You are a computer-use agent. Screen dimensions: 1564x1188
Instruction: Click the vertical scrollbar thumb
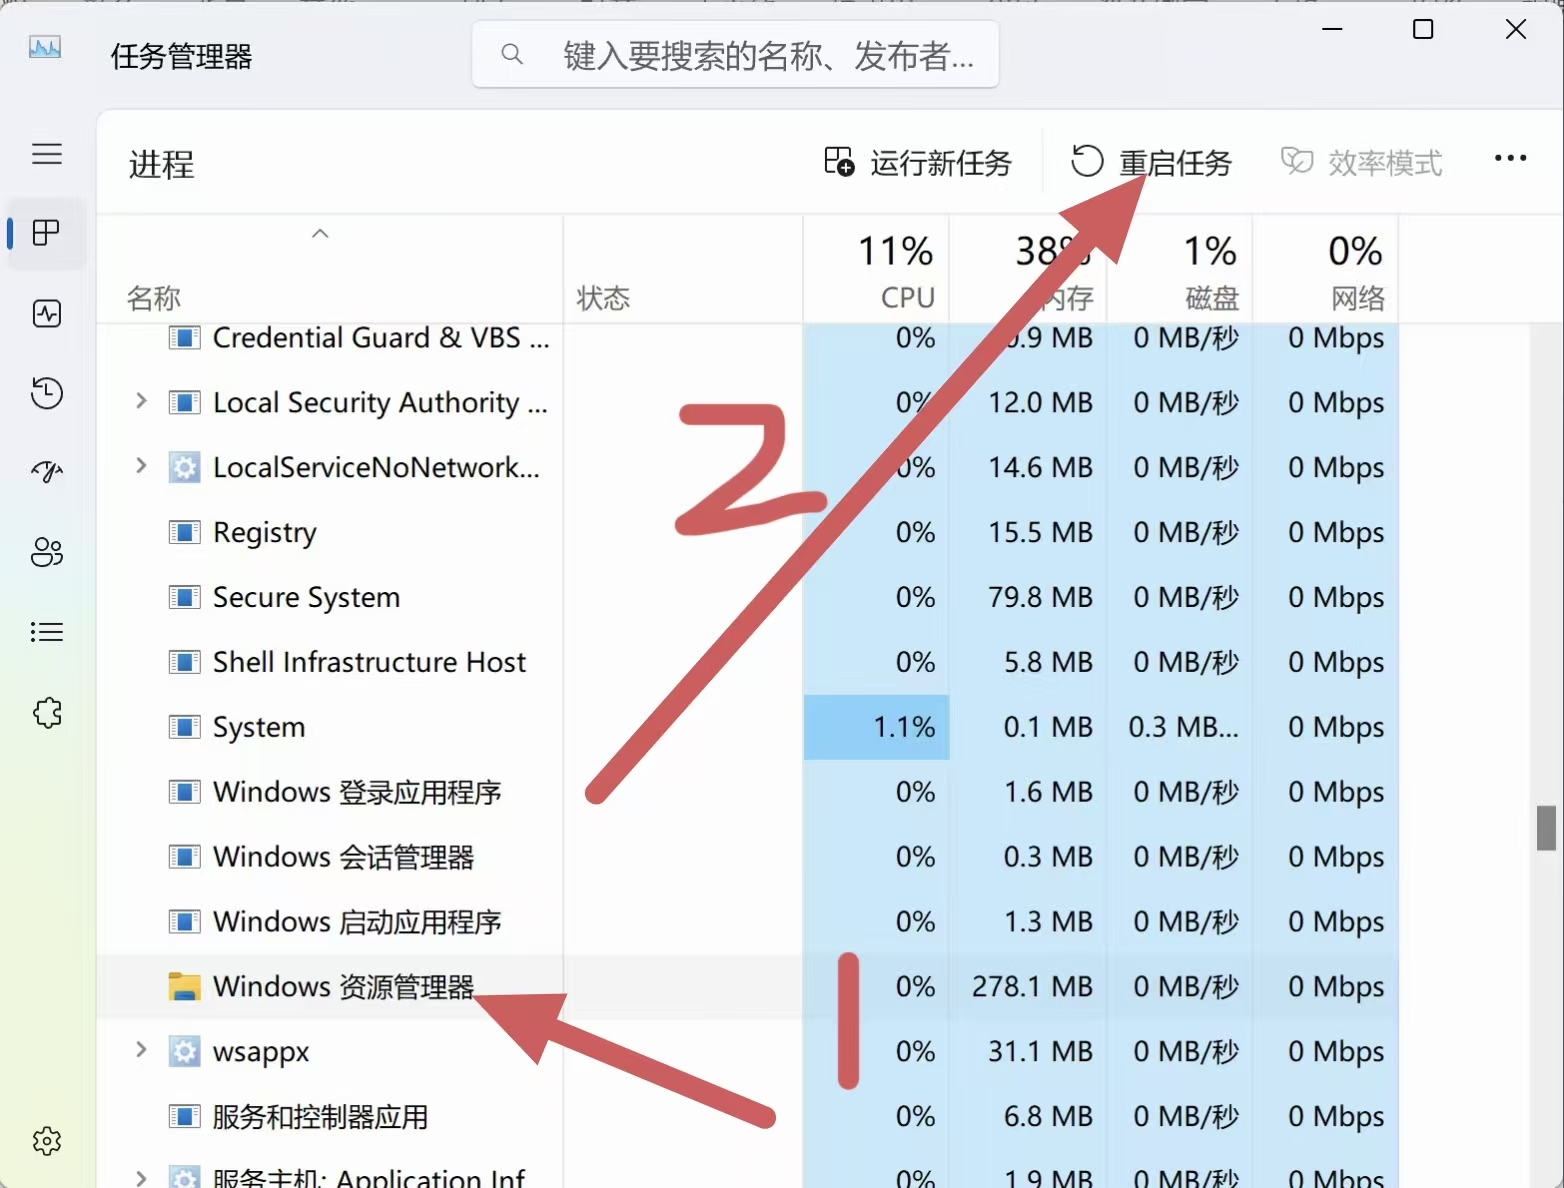pos(1546,827)
